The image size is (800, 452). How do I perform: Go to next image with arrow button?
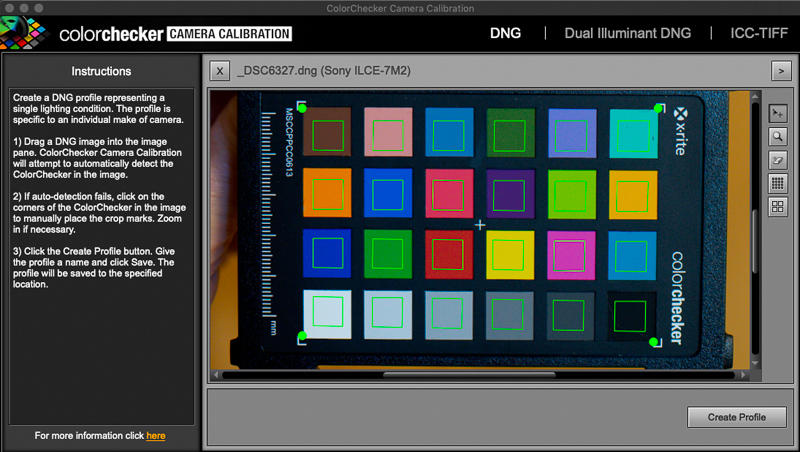point(781,71)
